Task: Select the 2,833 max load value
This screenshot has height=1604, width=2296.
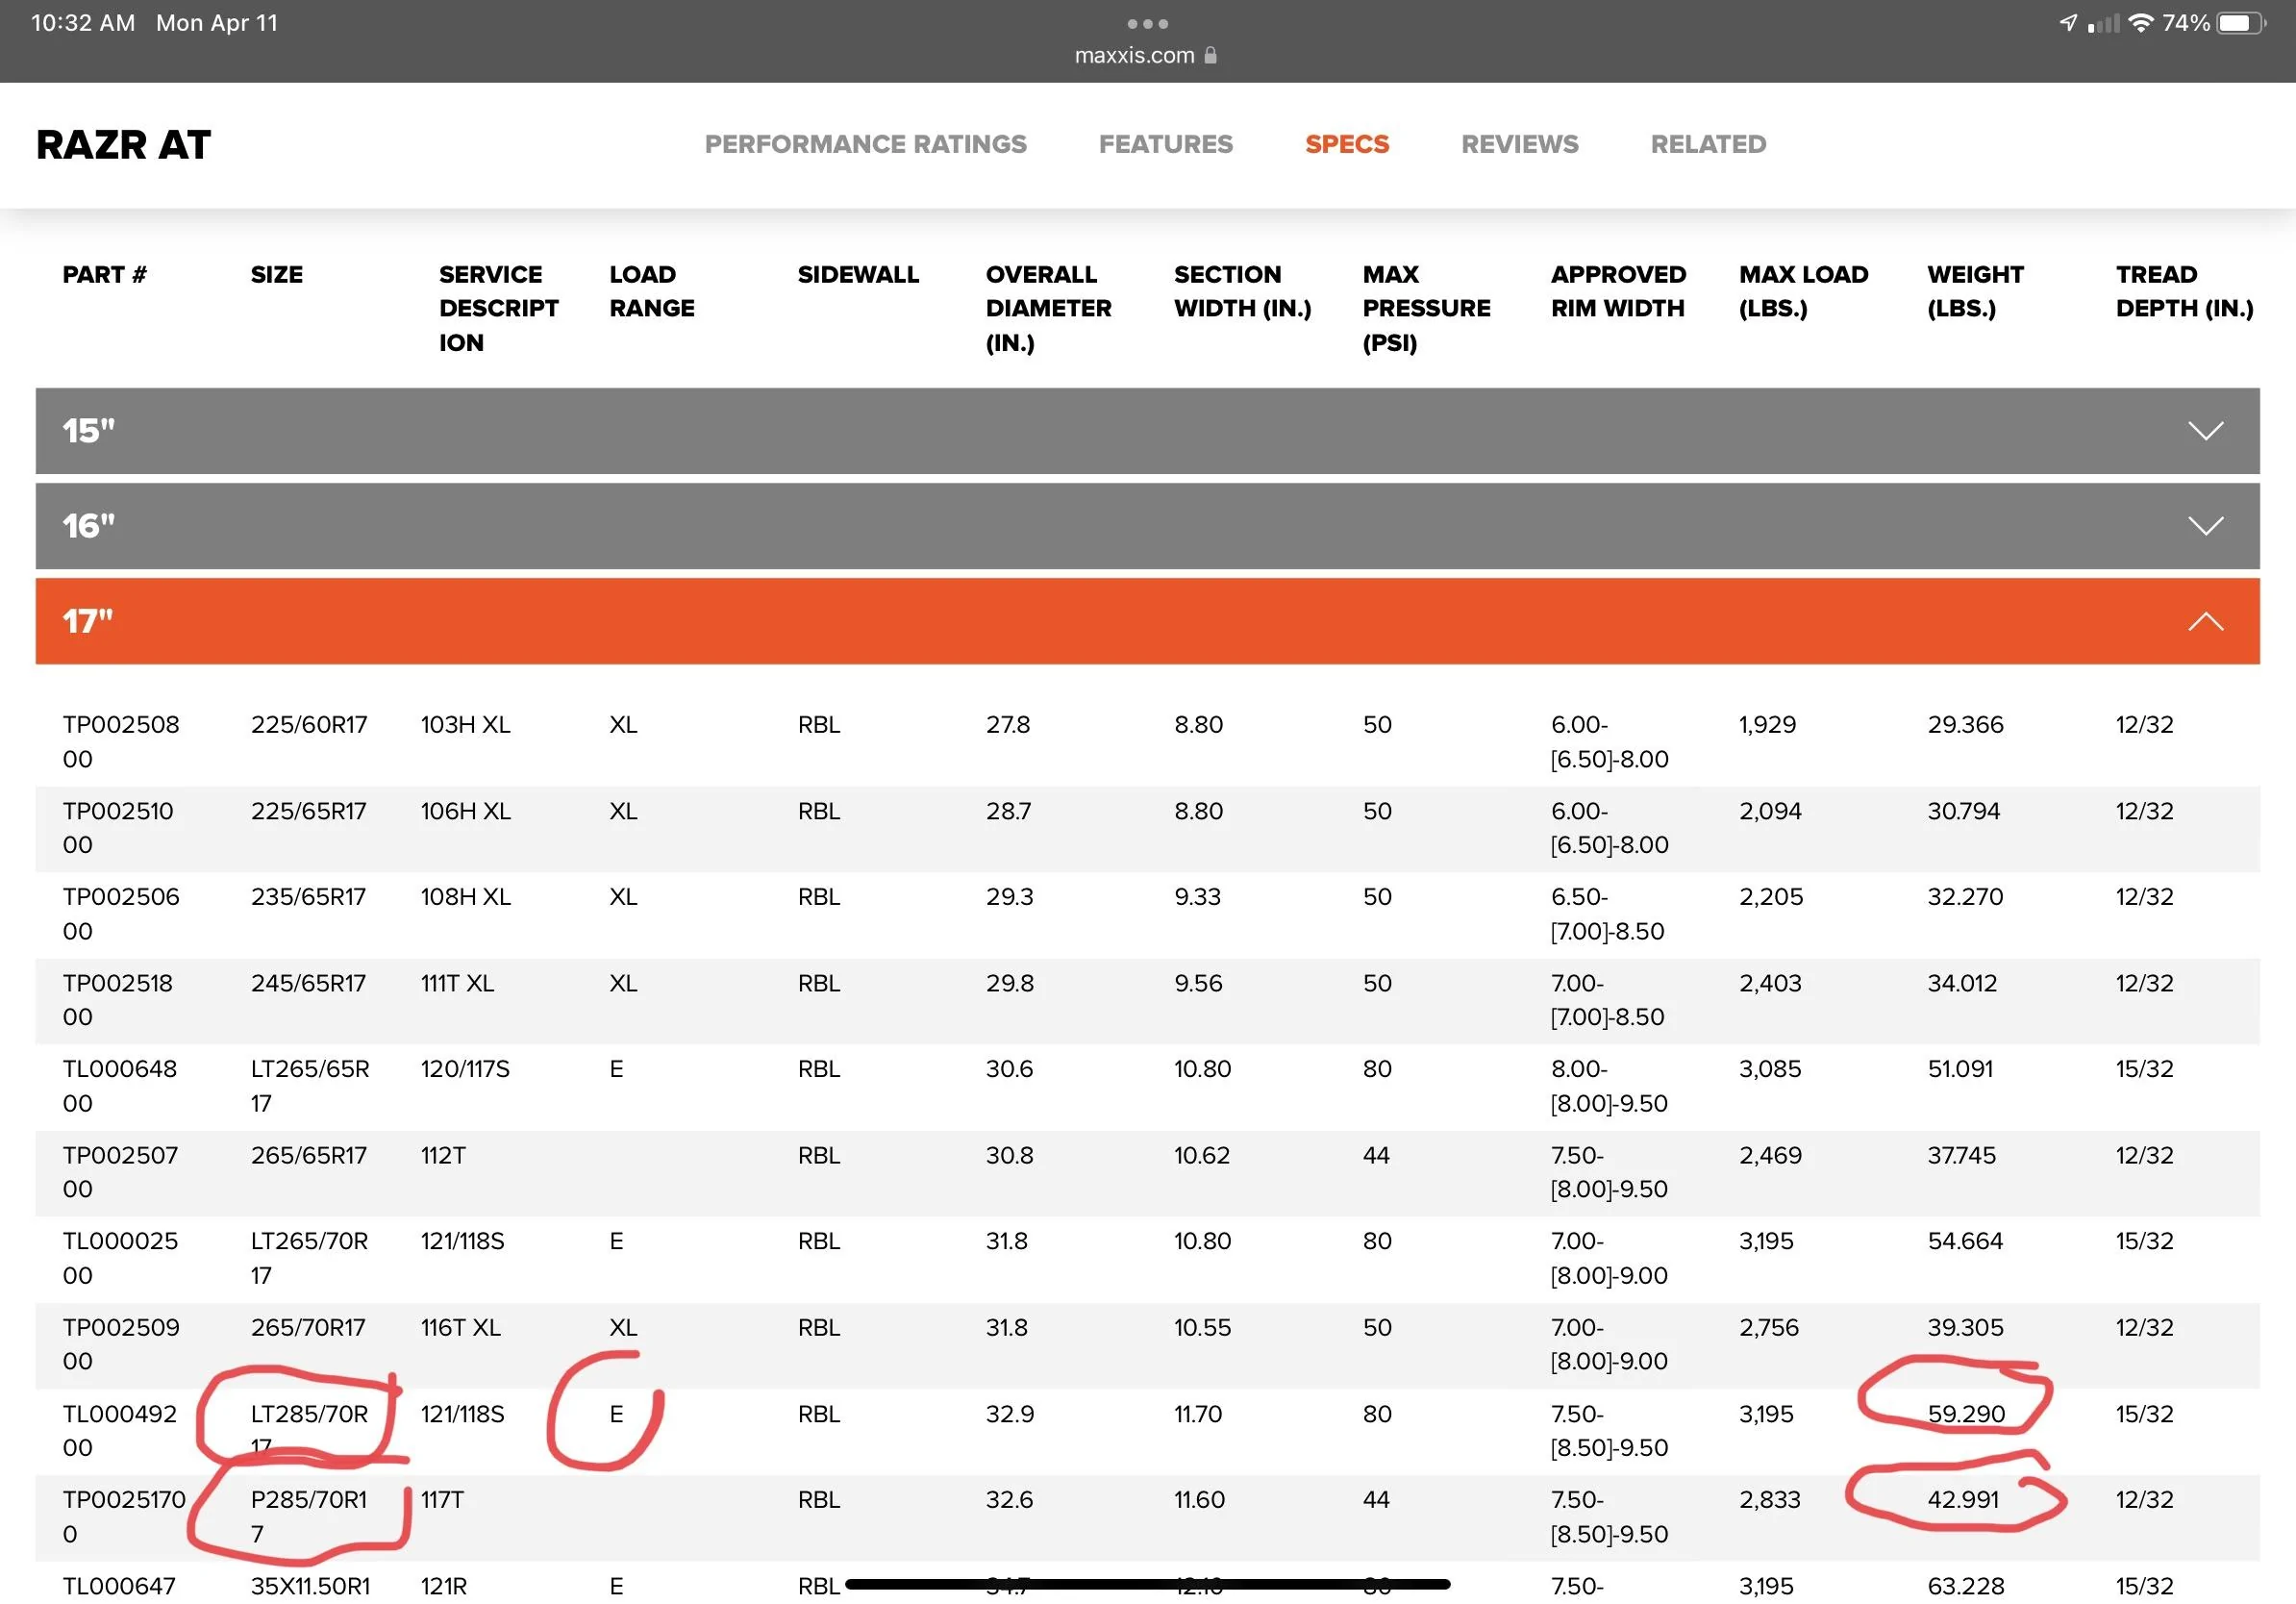Action: tap(1769, 1500)
